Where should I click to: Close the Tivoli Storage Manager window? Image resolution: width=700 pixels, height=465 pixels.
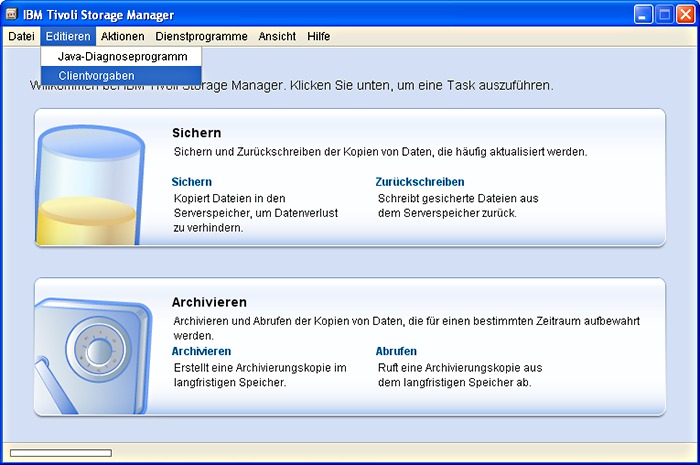(685, 14)
